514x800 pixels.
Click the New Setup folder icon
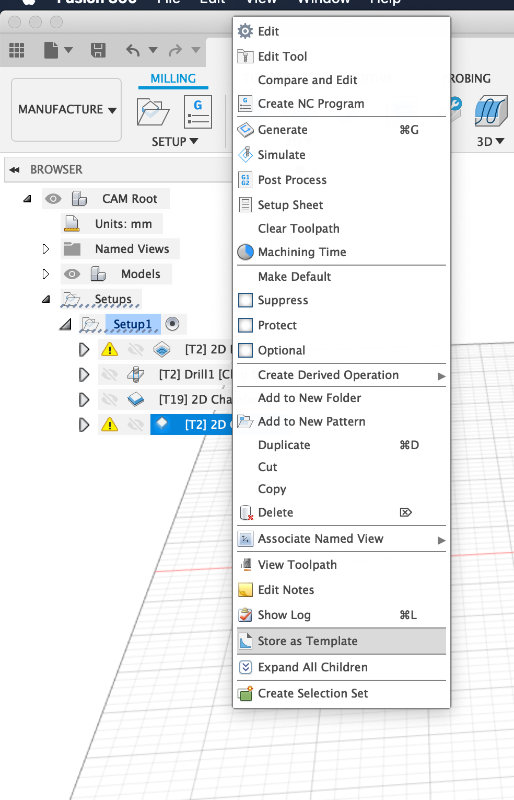point(153,113)
